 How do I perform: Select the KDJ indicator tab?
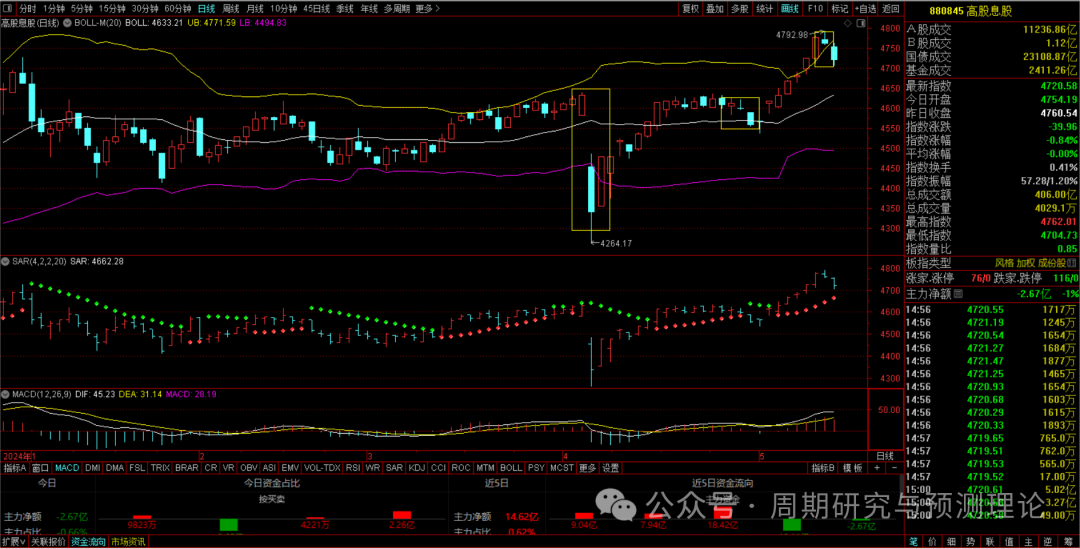pyautogui.click(x=416, y=468)
